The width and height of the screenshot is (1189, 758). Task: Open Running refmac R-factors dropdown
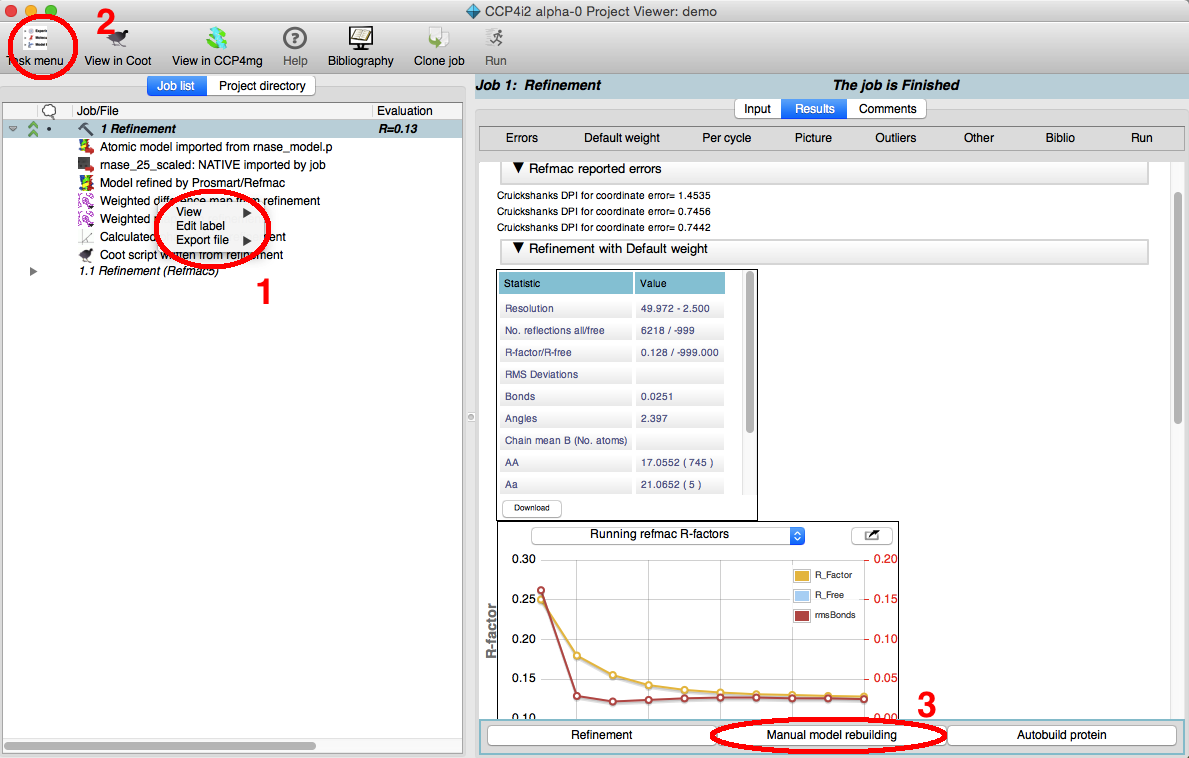(668, 535)
